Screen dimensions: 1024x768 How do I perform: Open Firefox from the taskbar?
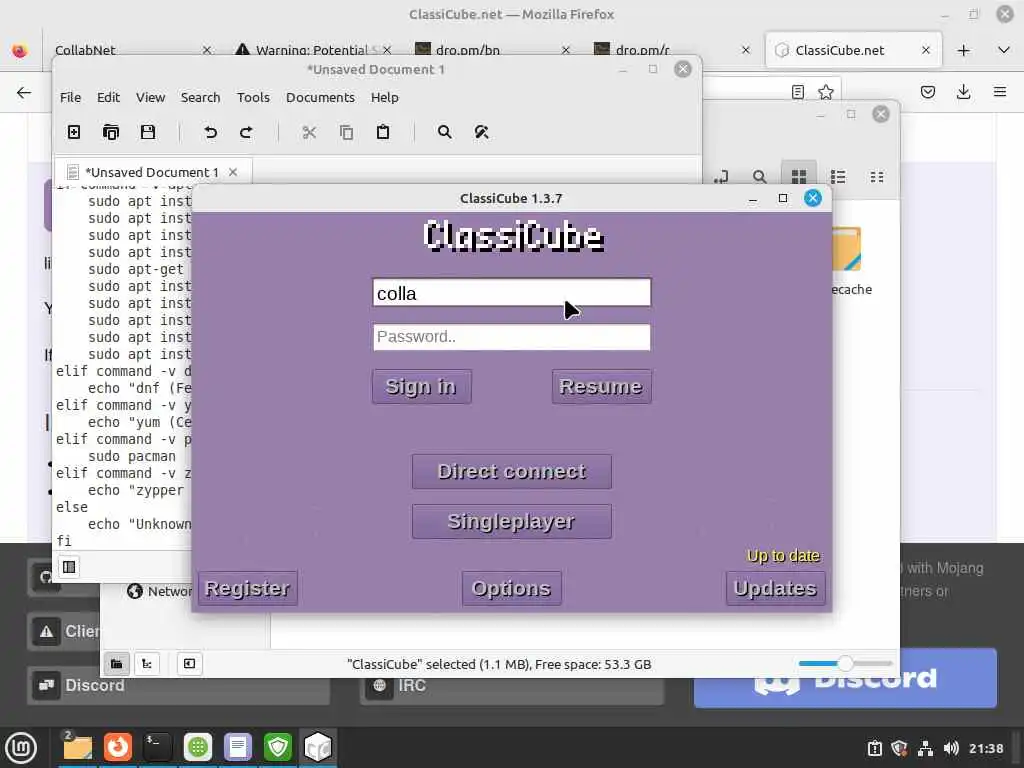(118, 747)
